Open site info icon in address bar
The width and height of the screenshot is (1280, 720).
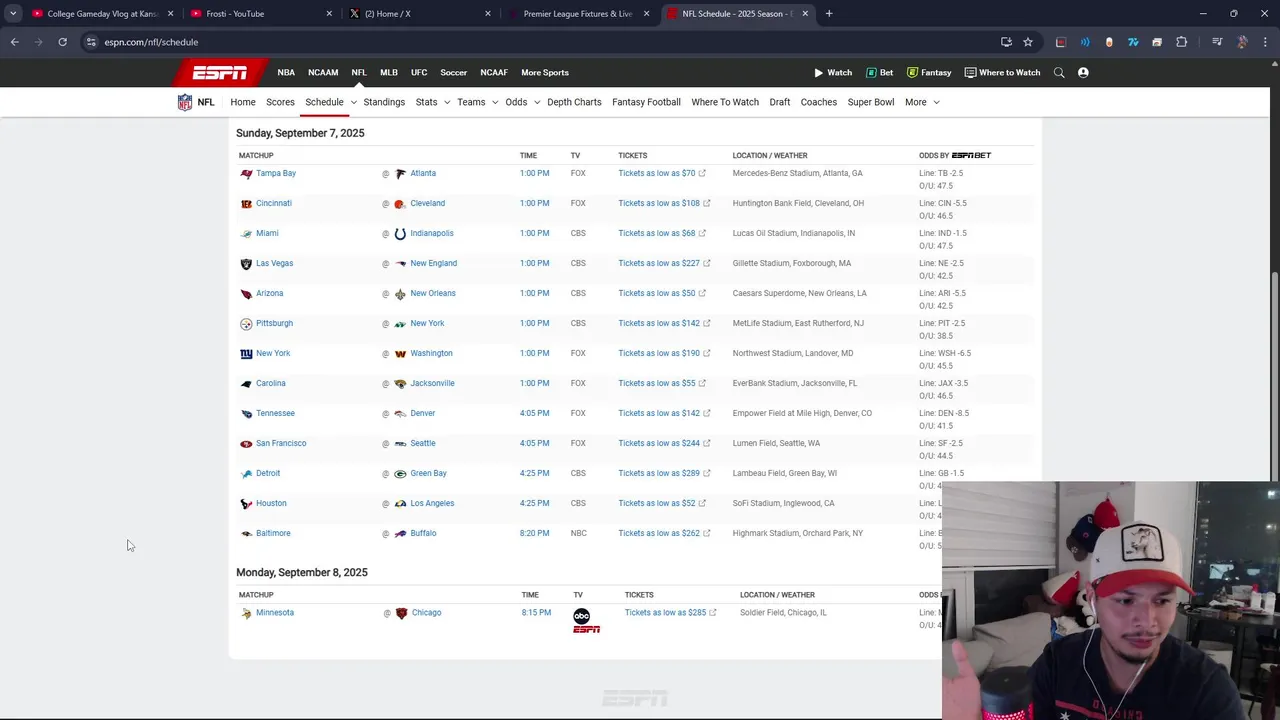click(x=91, y=42)
